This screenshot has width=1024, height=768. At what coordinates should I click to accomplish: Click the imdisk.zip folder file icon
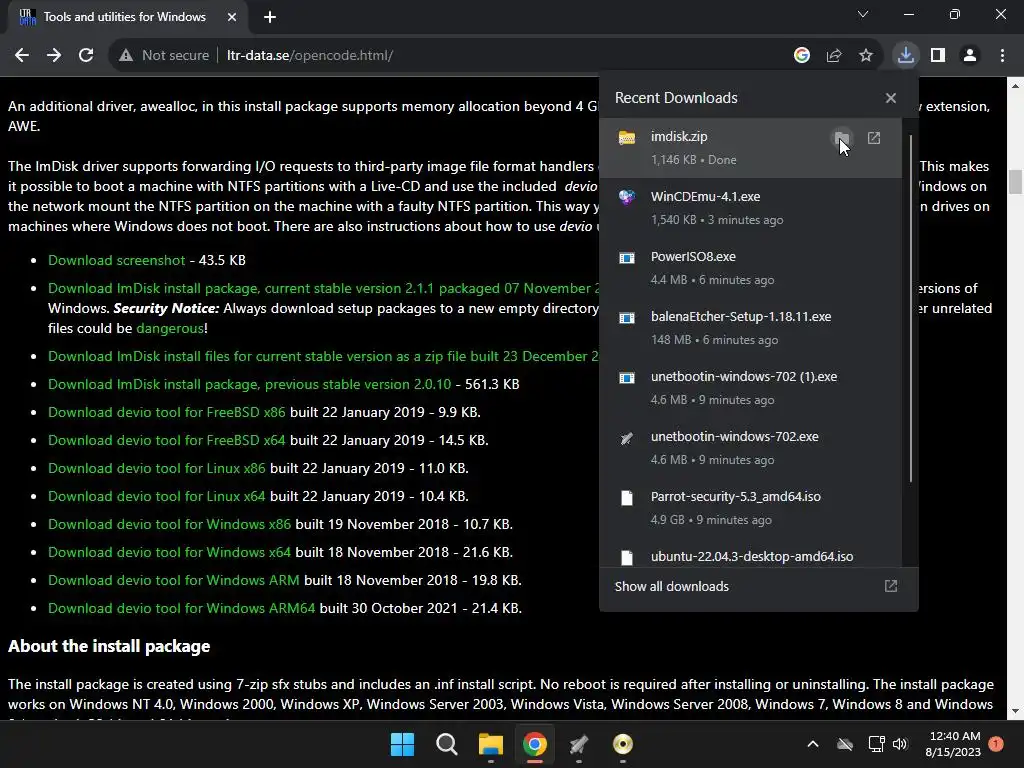pos(627,138)
